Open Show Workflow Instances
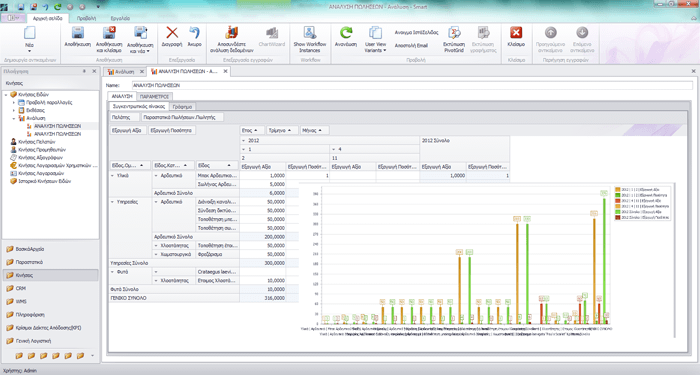This screenshot has height=375, width=700. point(310,39)
